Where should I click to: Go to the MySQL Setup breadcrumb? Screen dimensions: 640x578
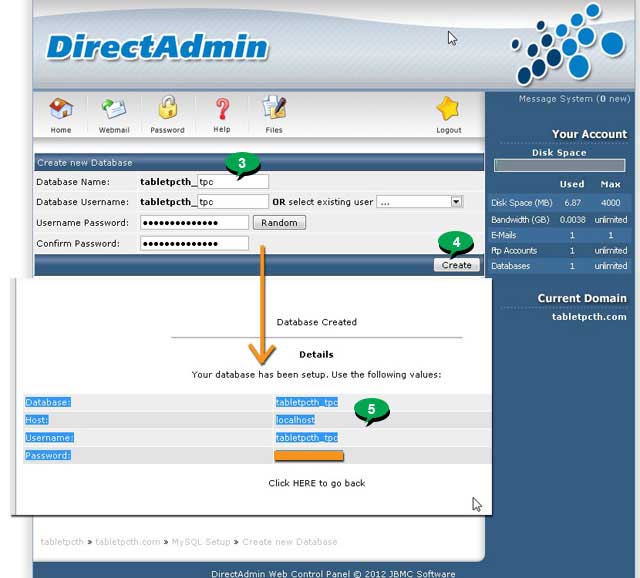click(201, 542)
